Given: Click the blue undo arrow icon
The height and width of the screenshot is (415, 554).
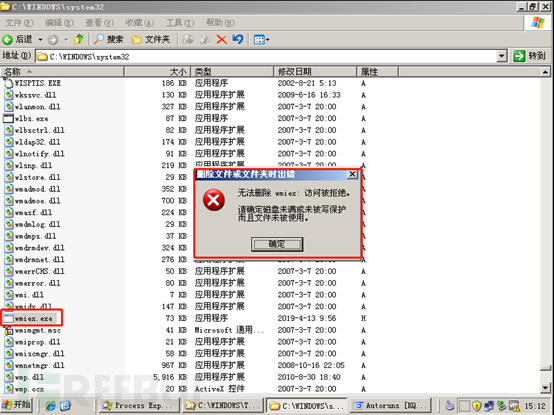Looking at the screenshot, I should (238, 40).
